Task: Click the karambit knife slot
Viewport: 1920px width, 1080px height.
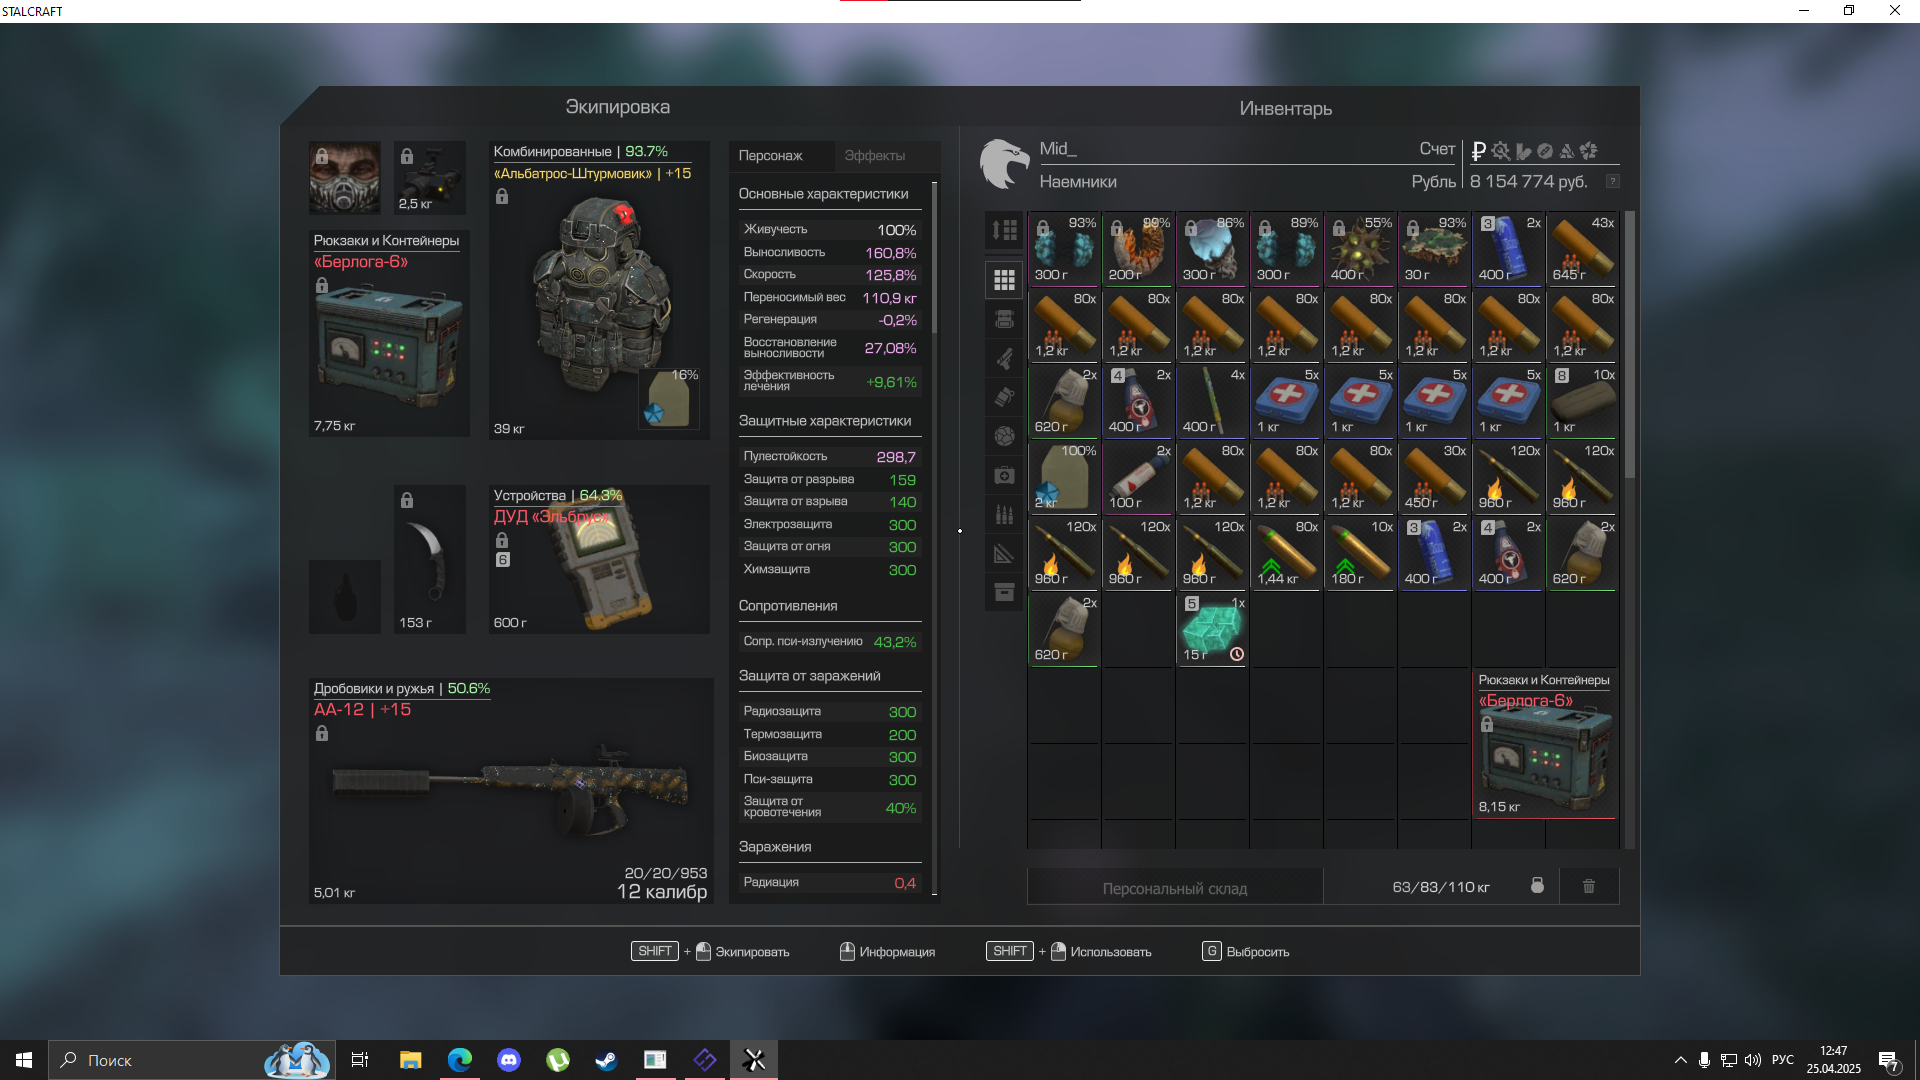Action: pos(430,558)
